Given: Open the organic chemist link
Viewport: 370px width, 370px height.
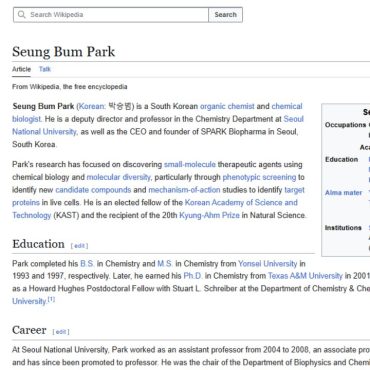Looking at the screenshot, I should coord(227,106).
